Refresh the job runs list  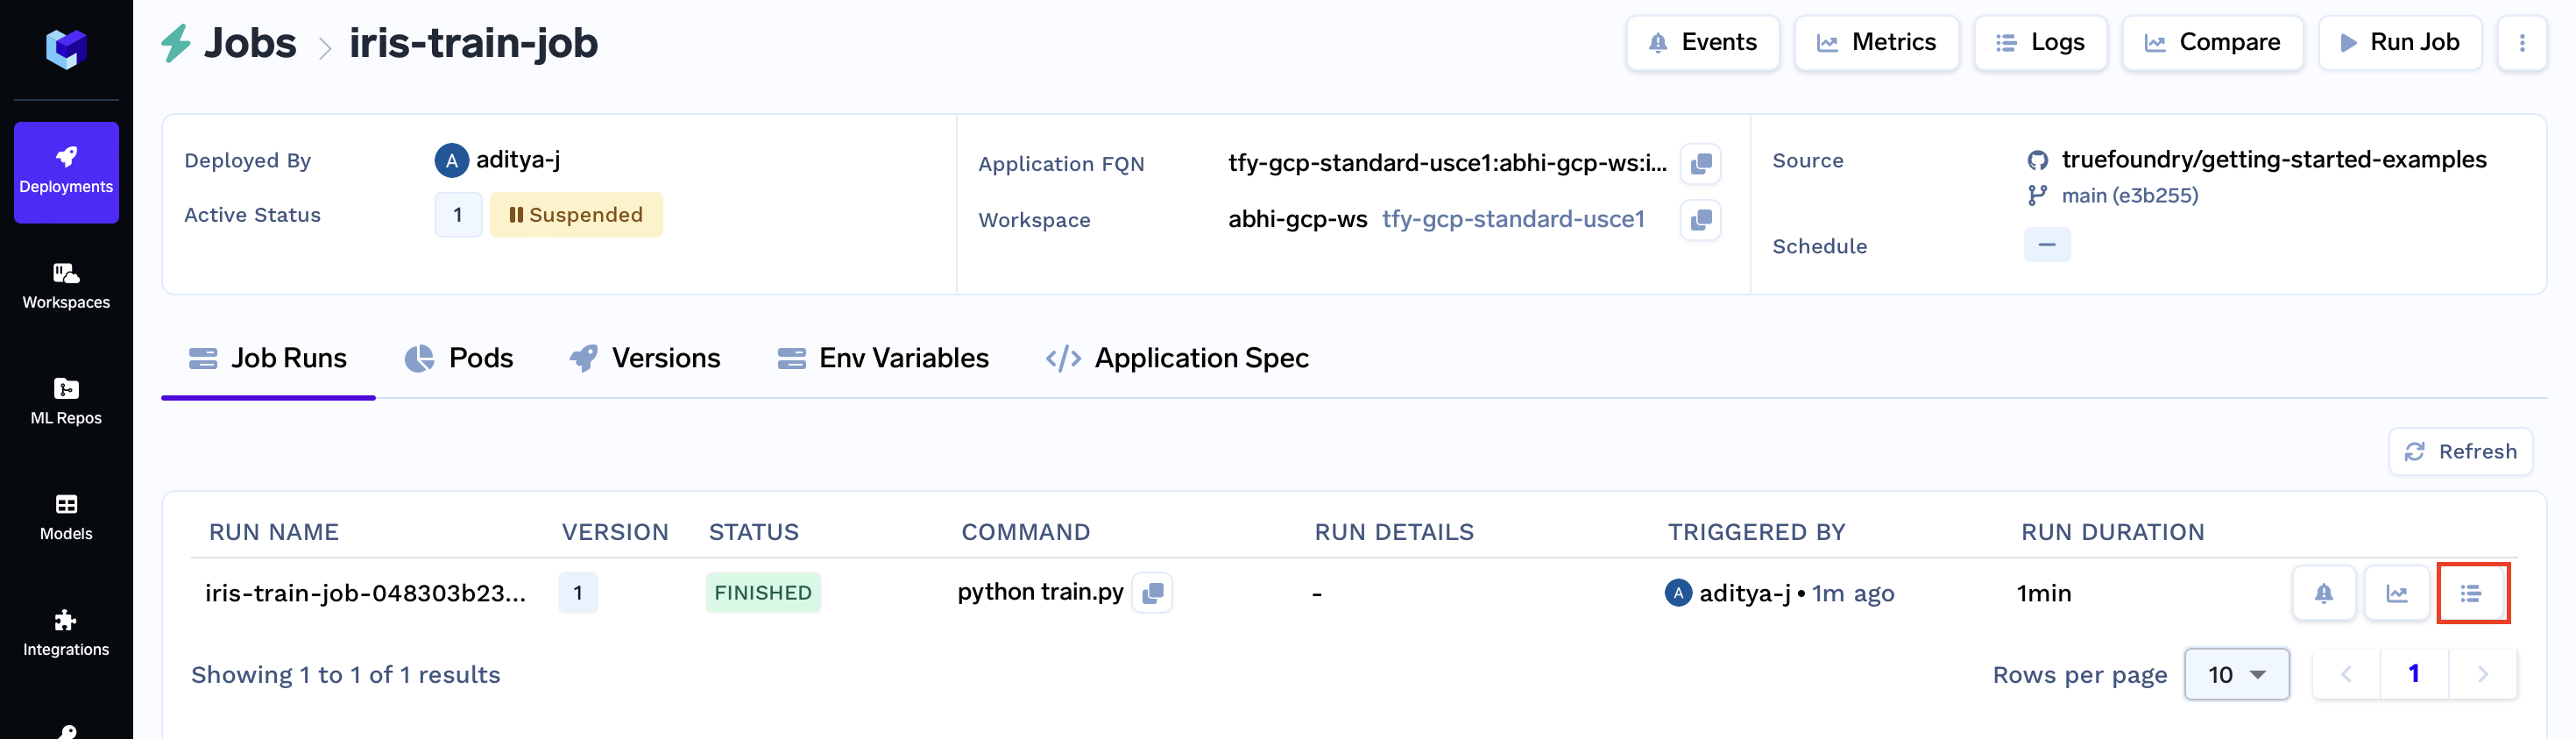pos(2460,452)
